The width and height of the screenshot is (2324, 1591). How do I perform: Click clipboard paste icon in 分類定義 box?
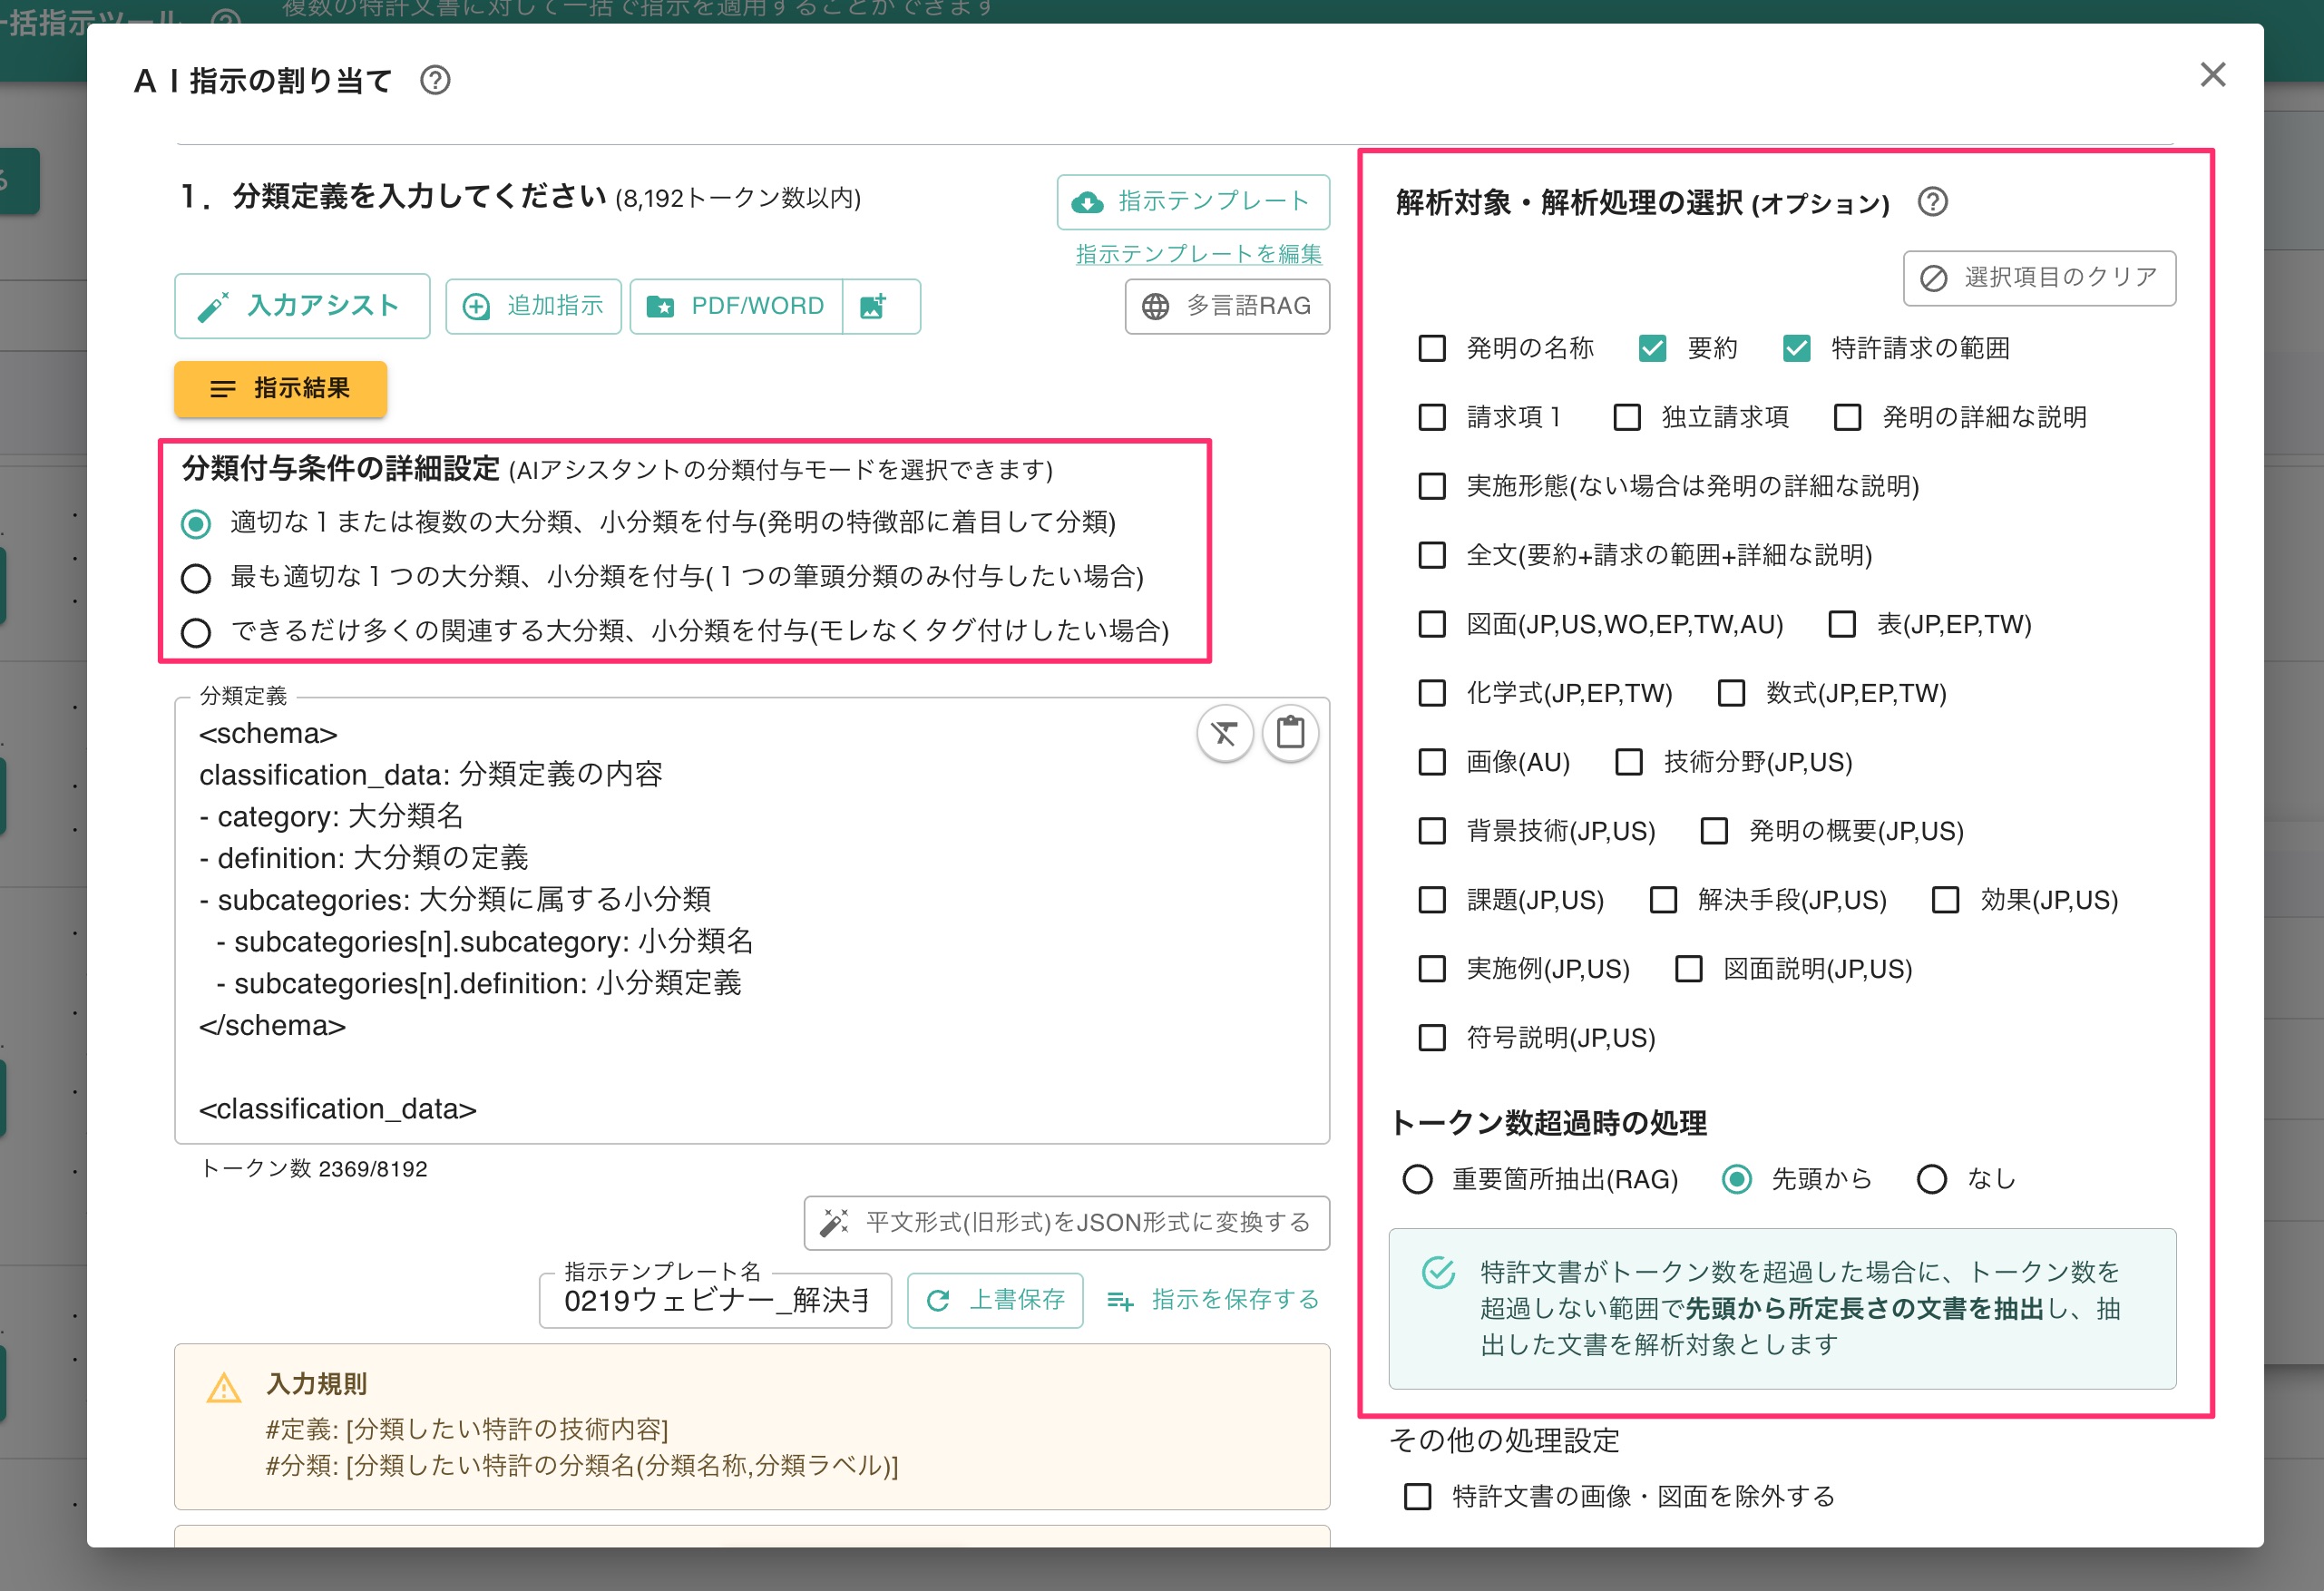(x=1290, y=734)
